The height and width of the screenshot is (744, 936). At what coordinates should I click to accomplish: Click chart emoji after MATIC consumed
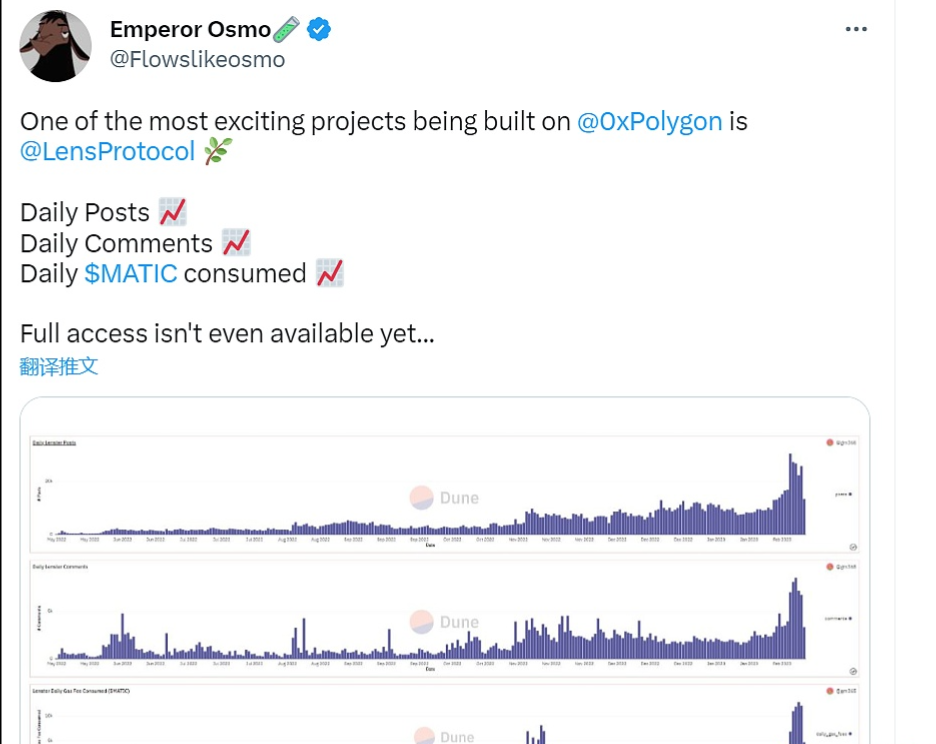click(x=330, y=273)
